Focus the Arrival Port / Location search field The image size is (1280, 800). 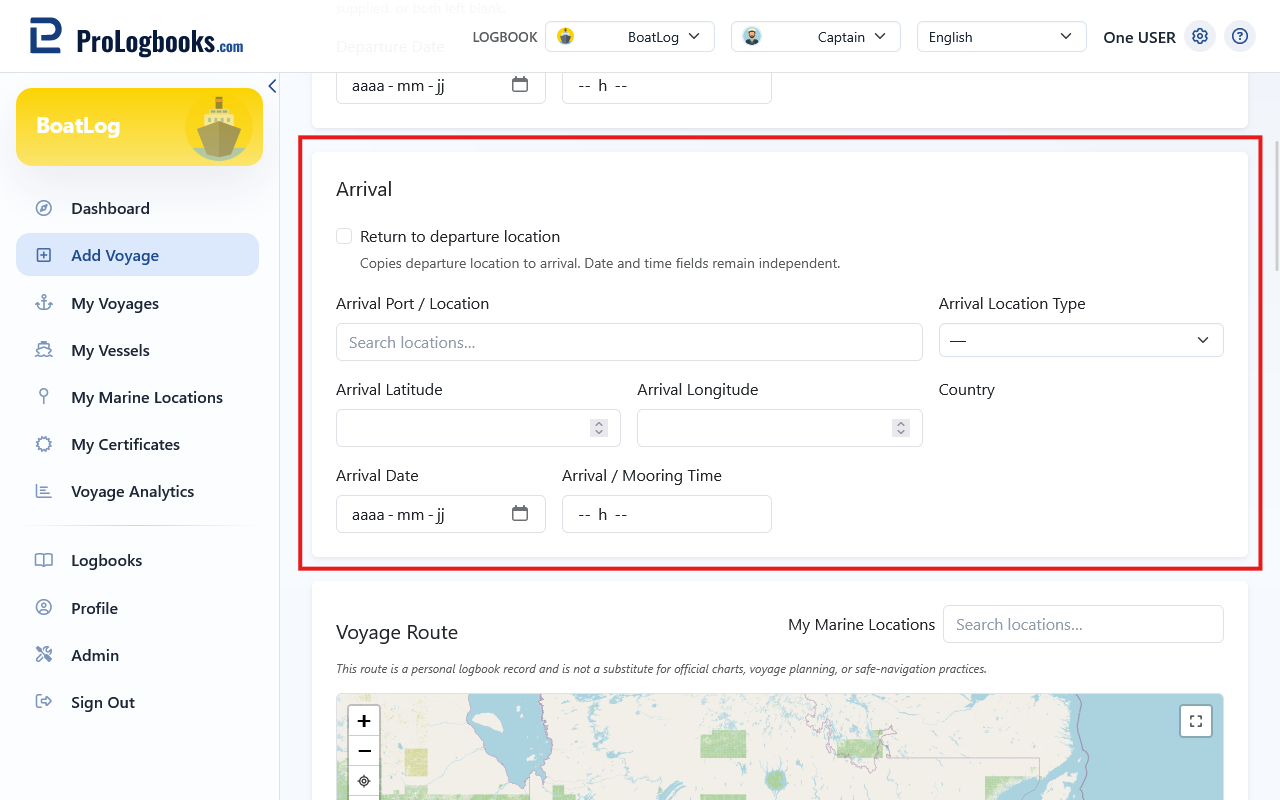coord(629,342)
